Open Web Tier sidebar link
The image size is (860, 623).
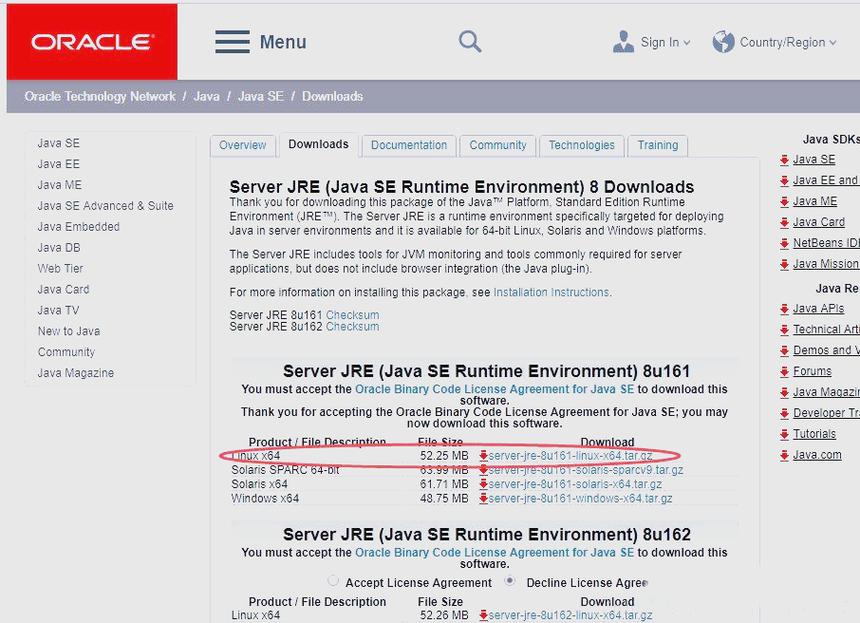pyautogui.click(x=60, y=269)
